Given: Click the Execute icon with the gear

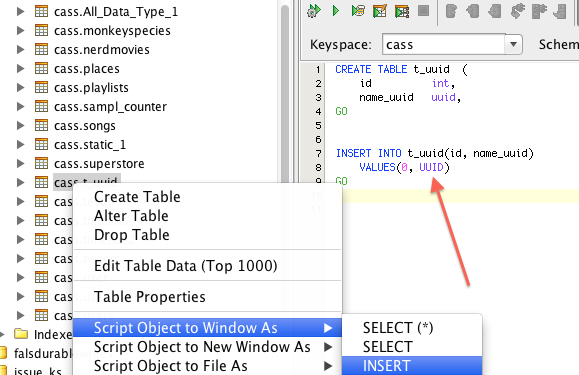Looking at the screenshot, I should [x=314, y=11].
